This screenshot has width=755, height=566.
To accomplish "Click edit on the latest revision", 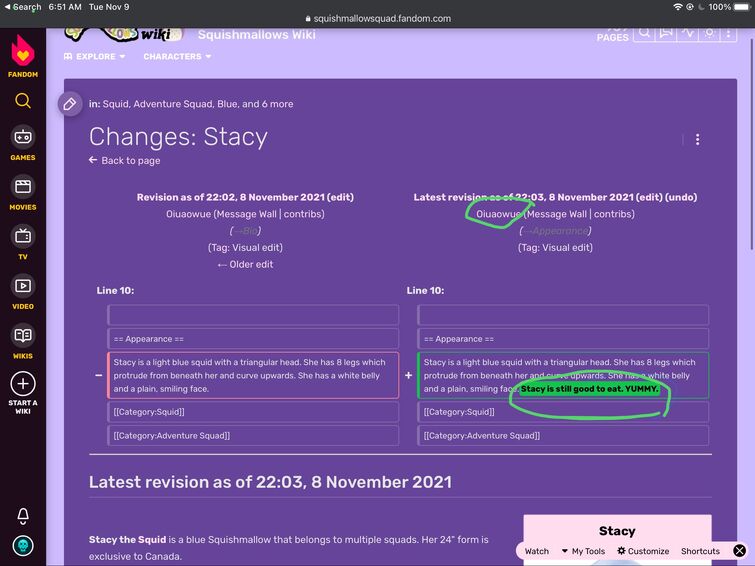I will 649,197.
